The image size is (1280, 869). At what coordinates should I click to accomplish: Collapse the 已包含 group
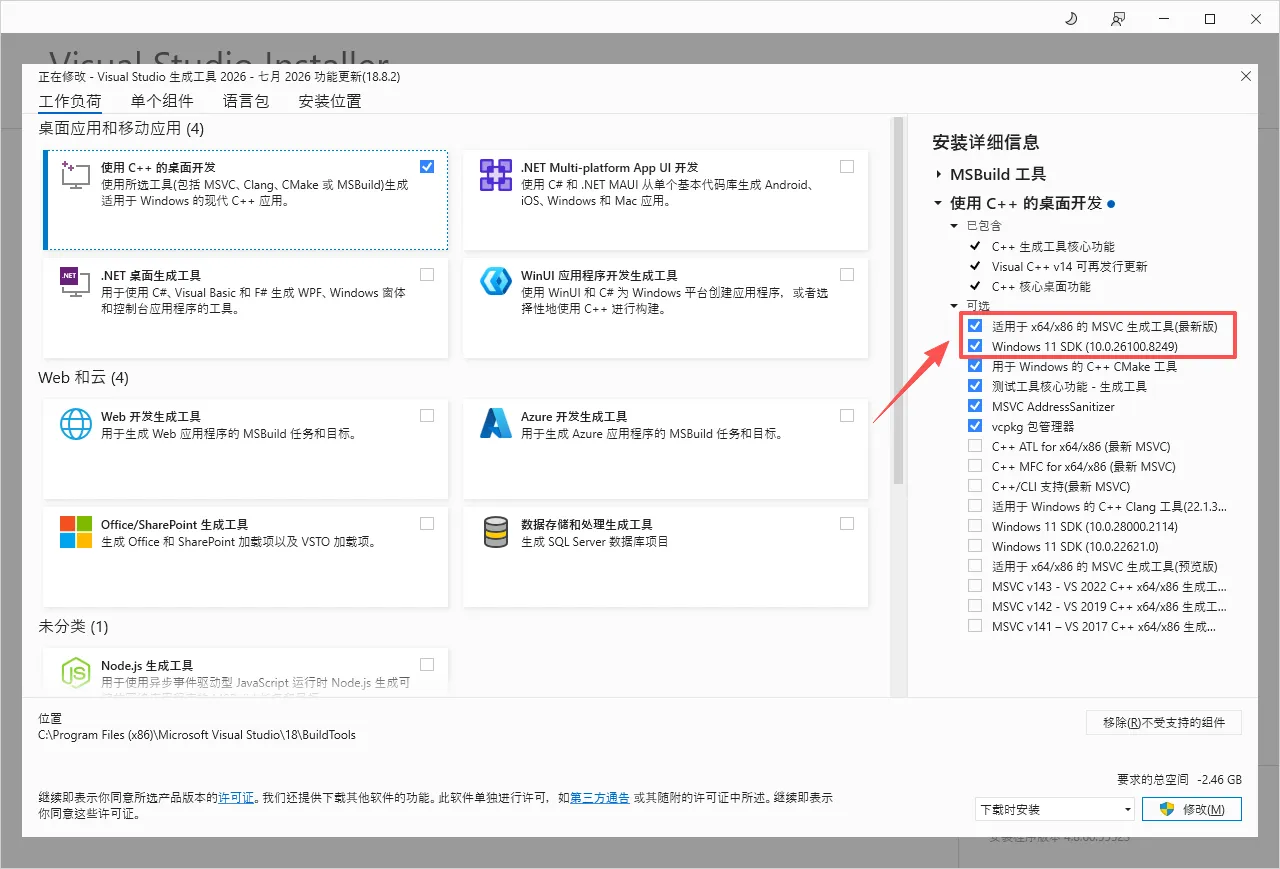pos(954,226)
